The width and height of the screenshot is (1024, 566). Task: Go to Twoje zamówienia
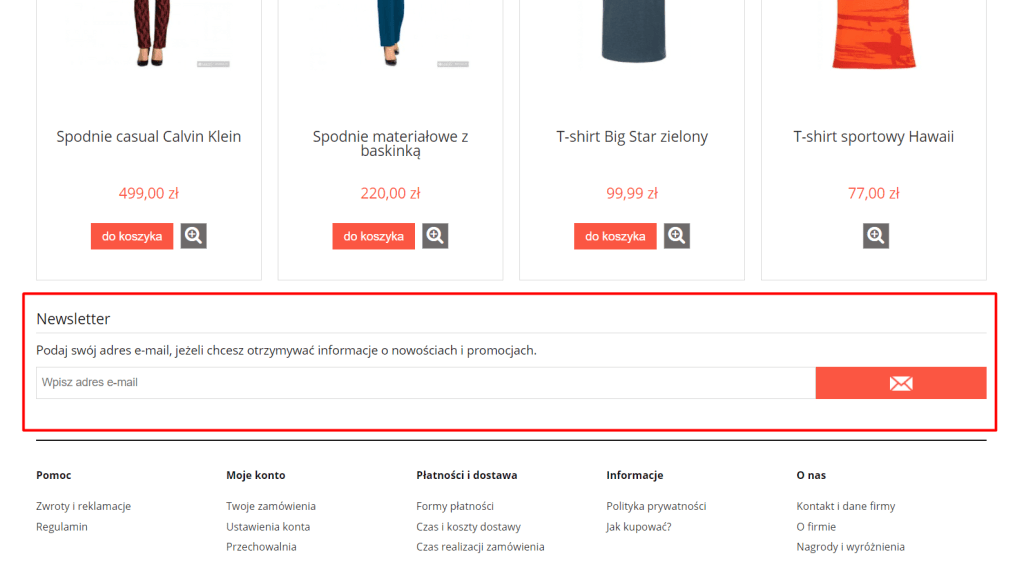point(271,506)
